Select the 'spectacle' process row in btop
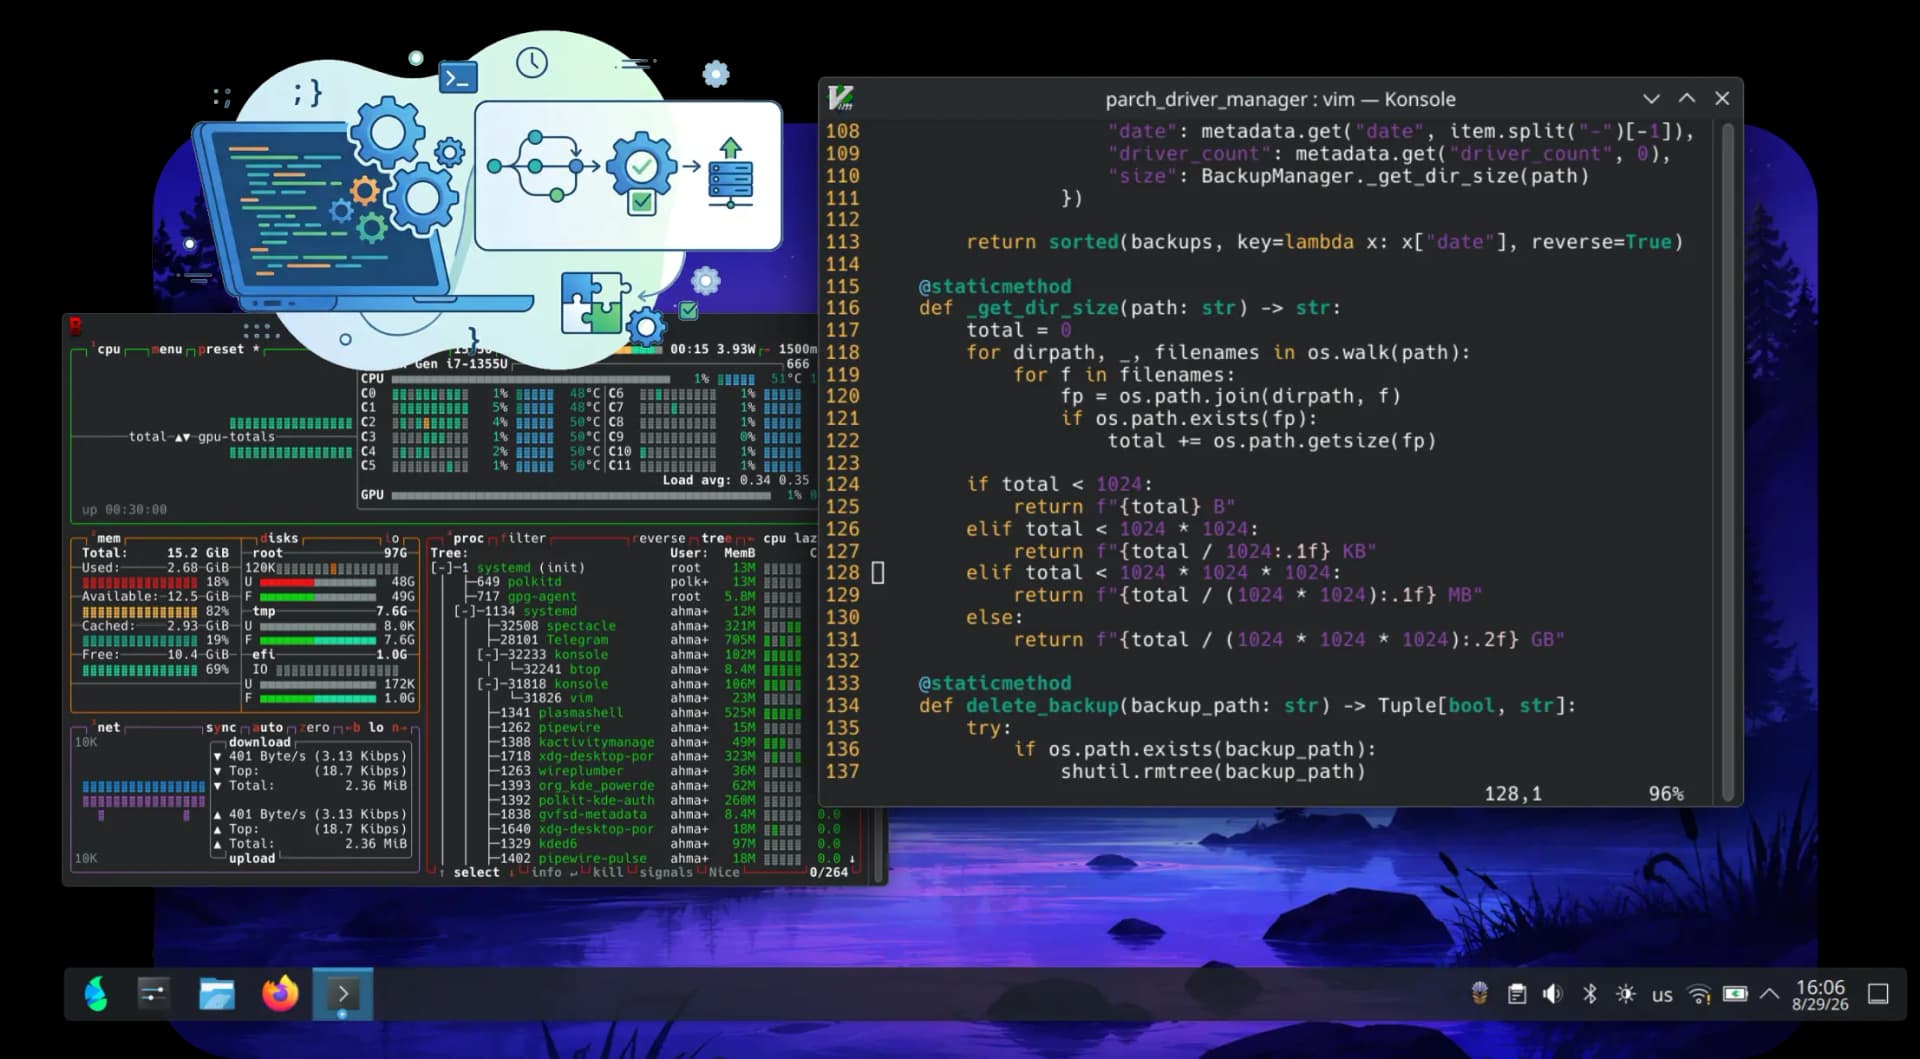The width and height of the screenshot is (1920, 1059). (622, 626)
